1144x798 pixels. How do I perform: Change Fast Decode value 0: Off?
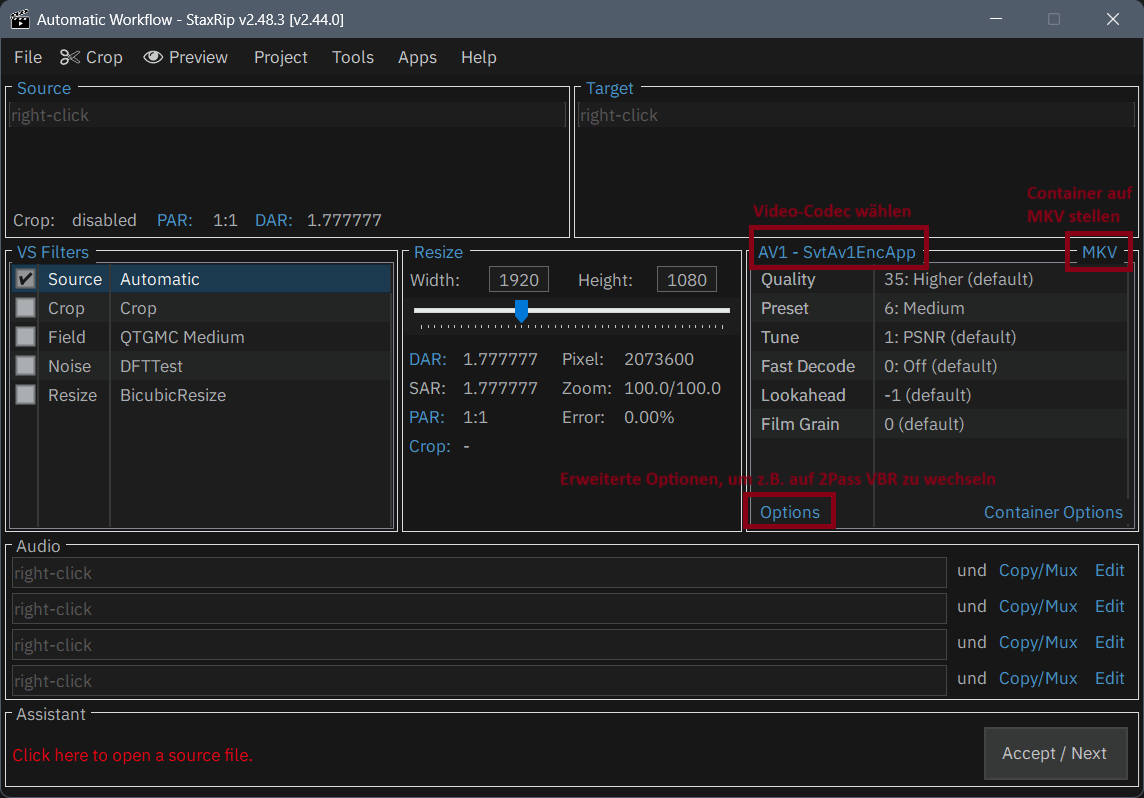click(x=940, y=366)
